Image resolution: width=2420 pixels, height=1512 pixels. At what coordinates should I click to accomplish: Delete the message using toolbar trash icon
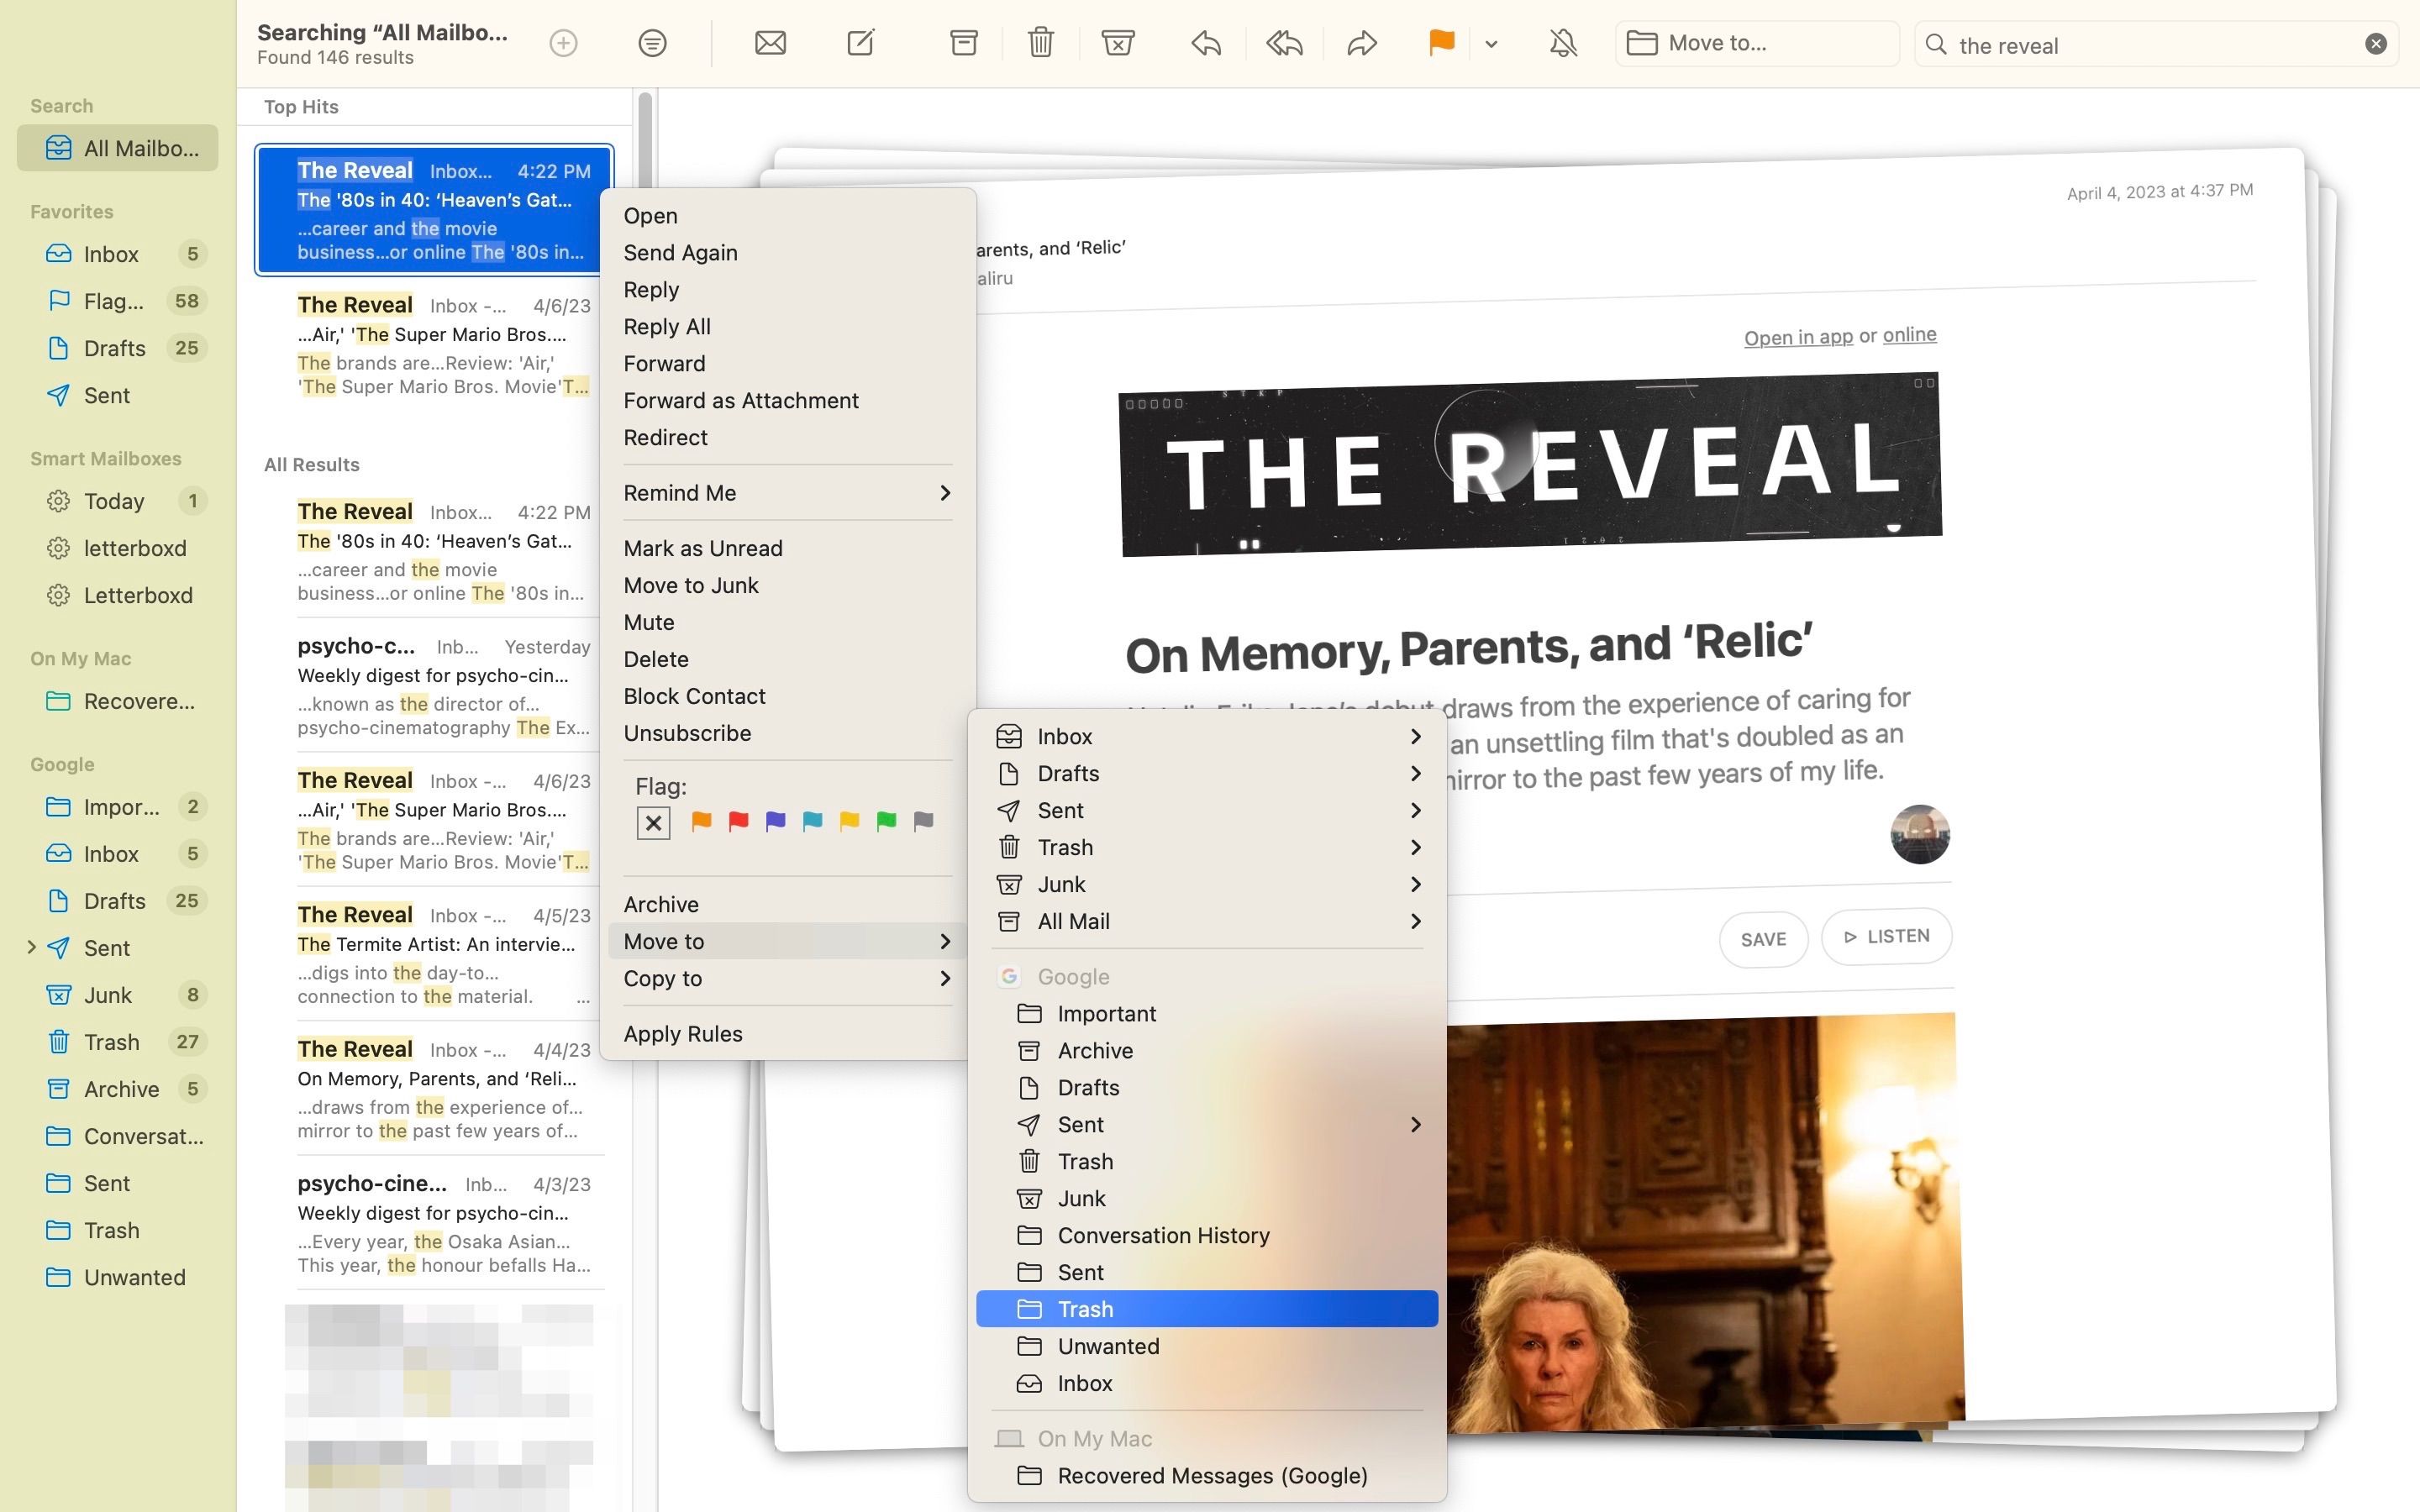(1039, 43)
